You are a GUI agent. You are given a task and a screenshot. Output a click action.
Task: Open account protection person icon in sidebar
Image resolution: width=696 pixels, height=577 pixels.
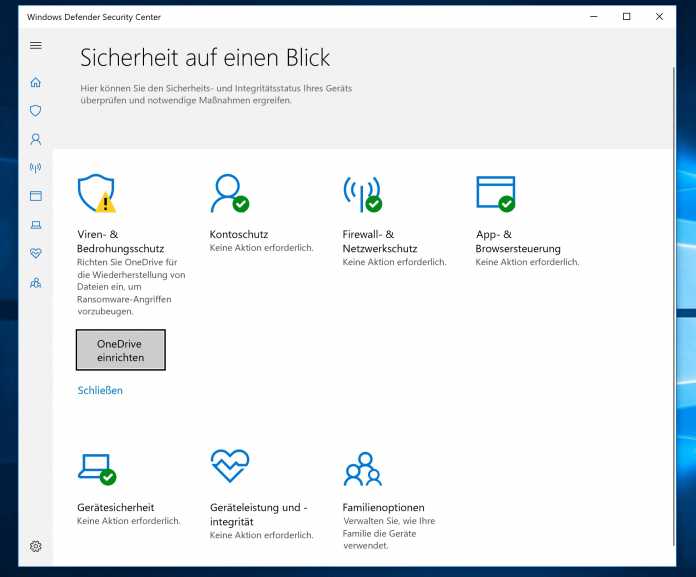(x=36, y=140)
